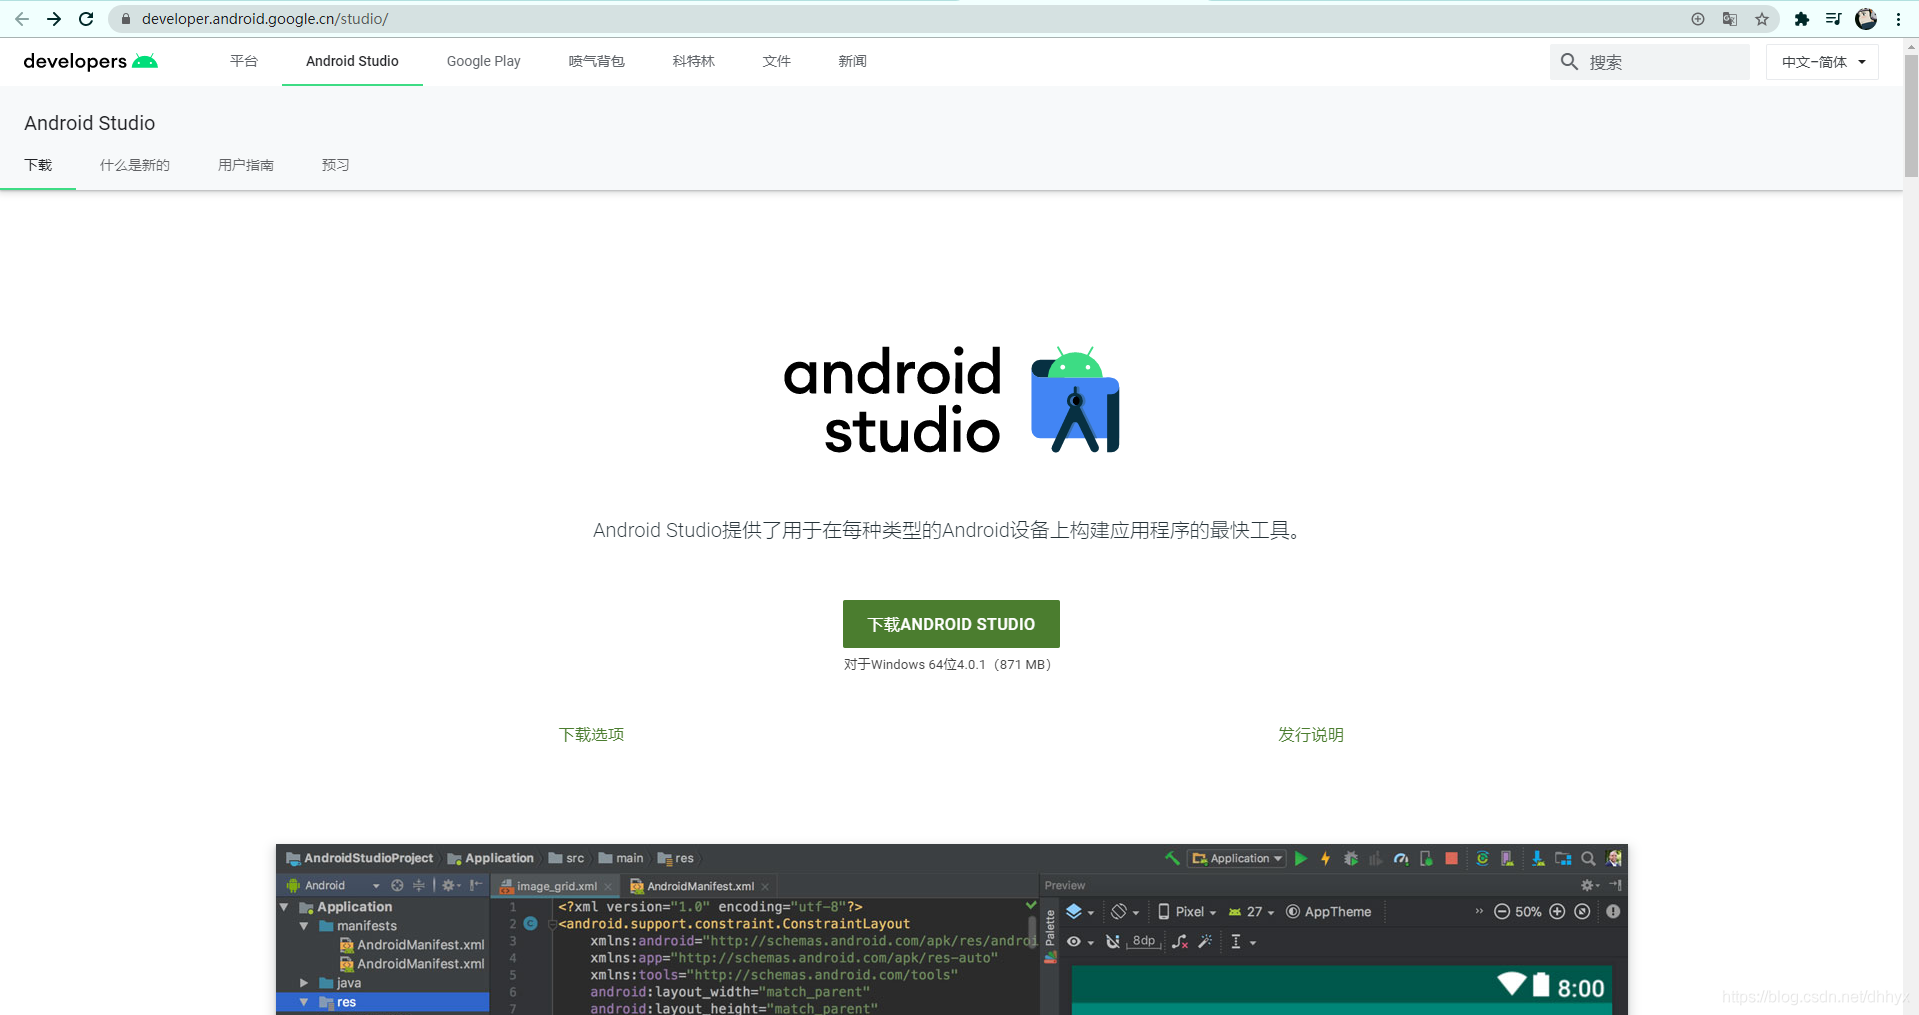Screen dimensions: 1919x1015
Task: Open the media control playlist icon
Action: click(1834, 19)
